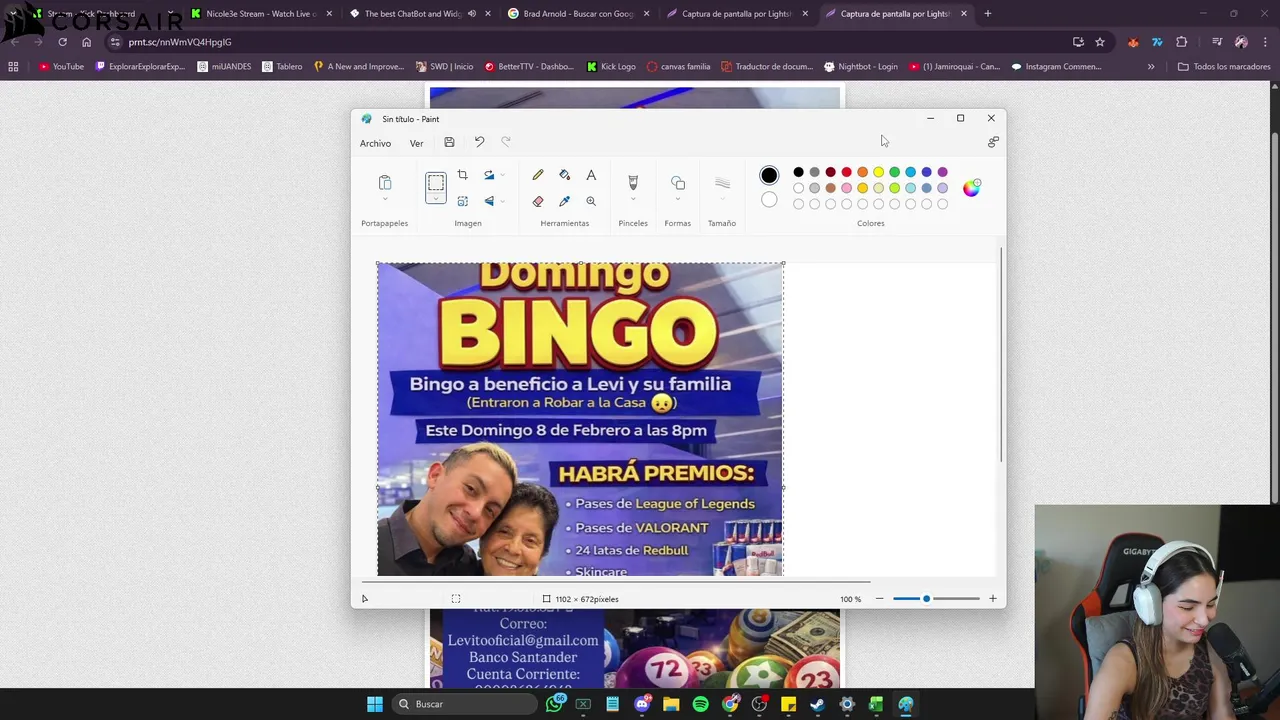Pick the red color swatch
Image resolution: width=1280 pixels, height=720 pixels.
click(x=846, y=172)
